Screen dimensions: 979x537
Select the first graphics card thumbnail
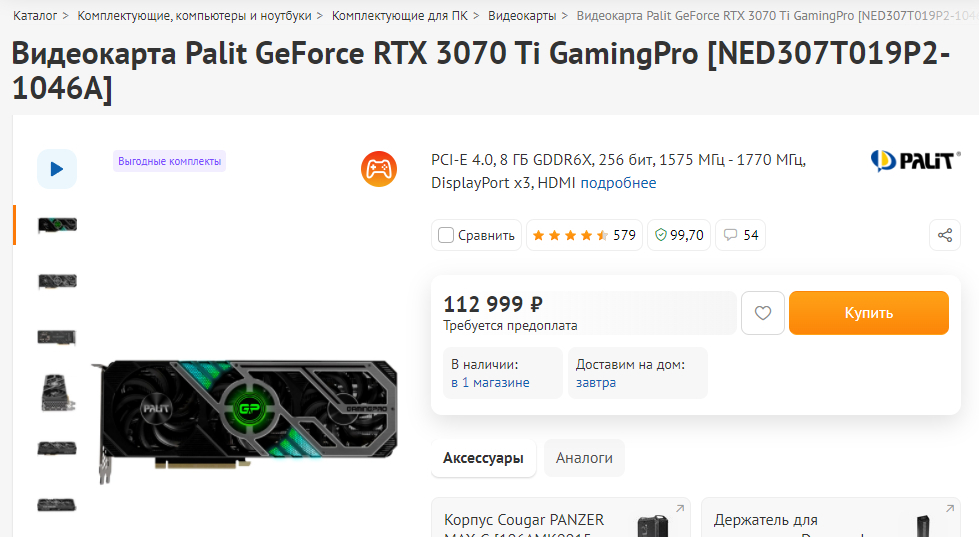[x=57, y=225]
